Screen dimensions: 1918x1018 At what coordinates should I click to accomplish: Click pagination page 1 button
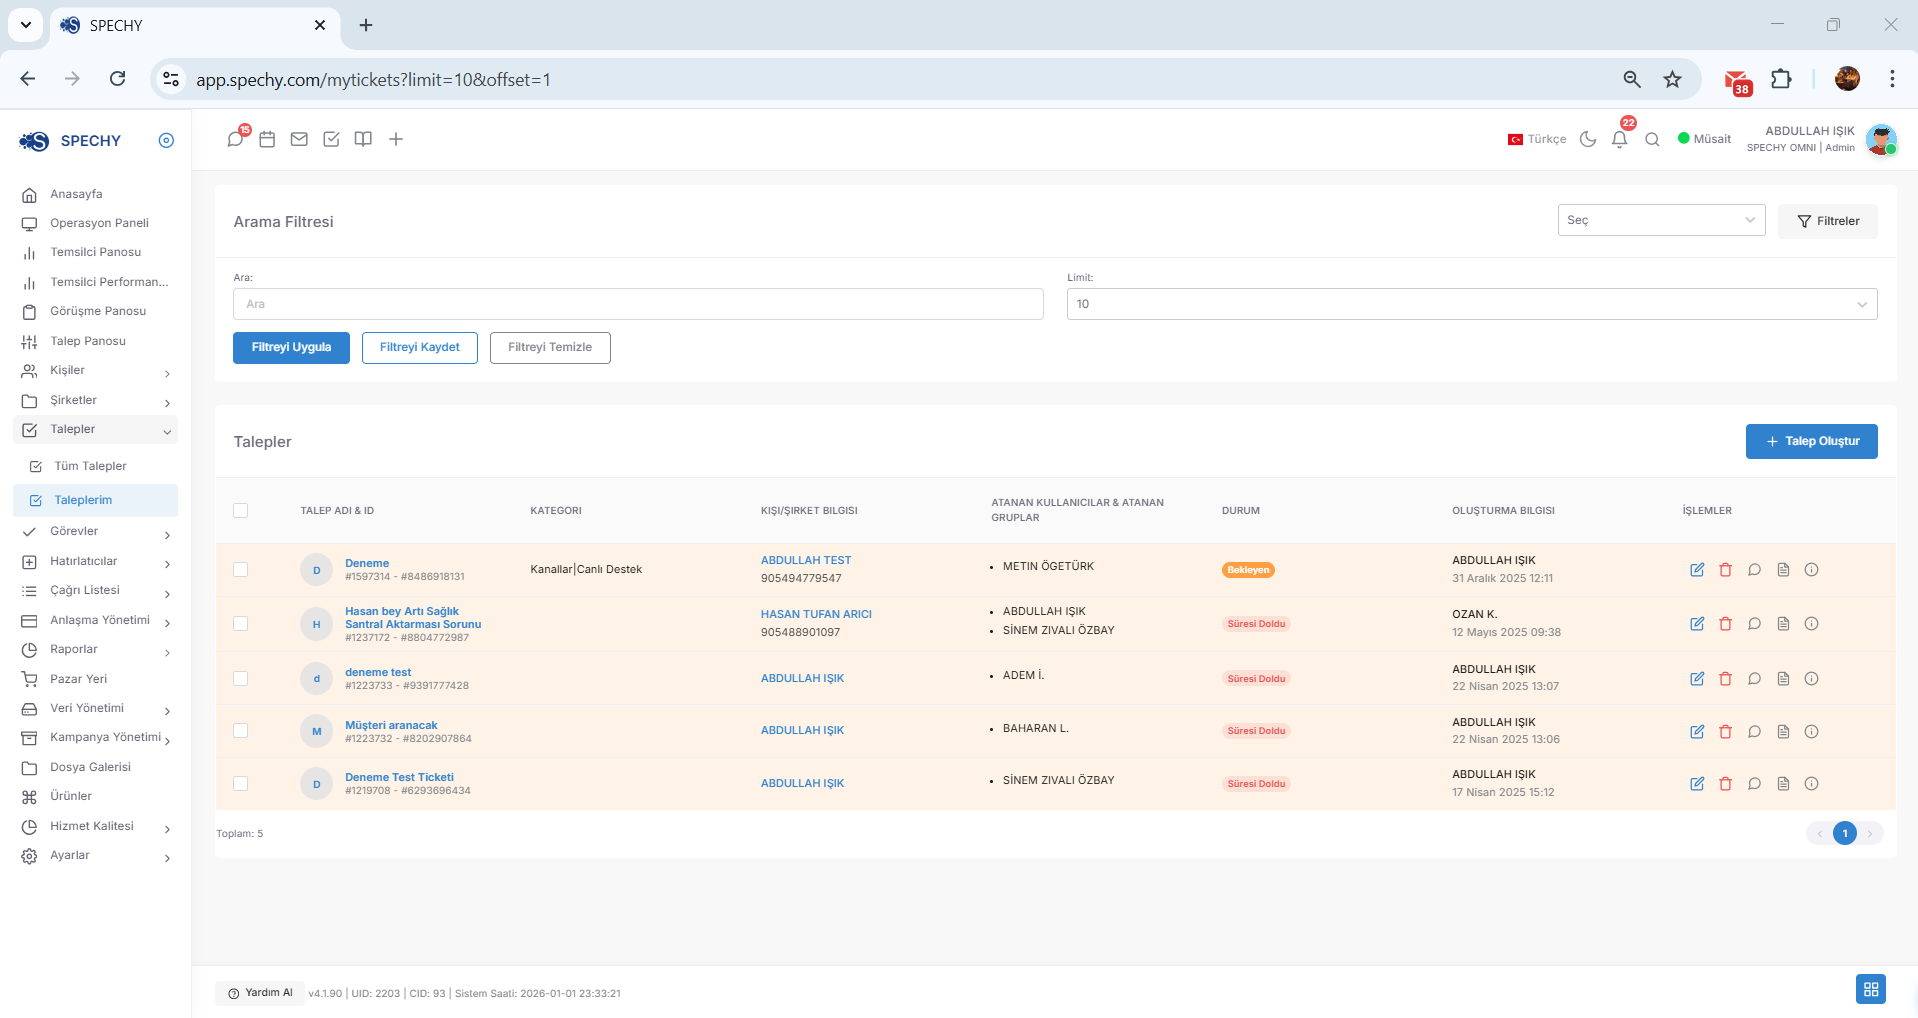click(1845, 833)
